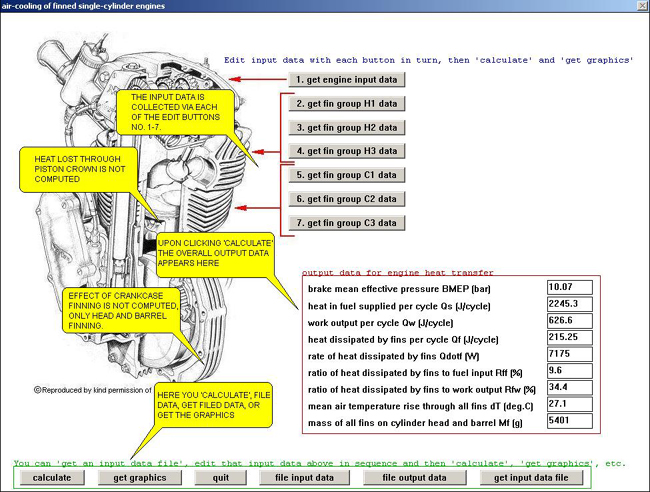
Task: Click 'HERE YOU CALCULATE, FILE DATA' callout
Action: pyautogui.click(x=213, y=405)
